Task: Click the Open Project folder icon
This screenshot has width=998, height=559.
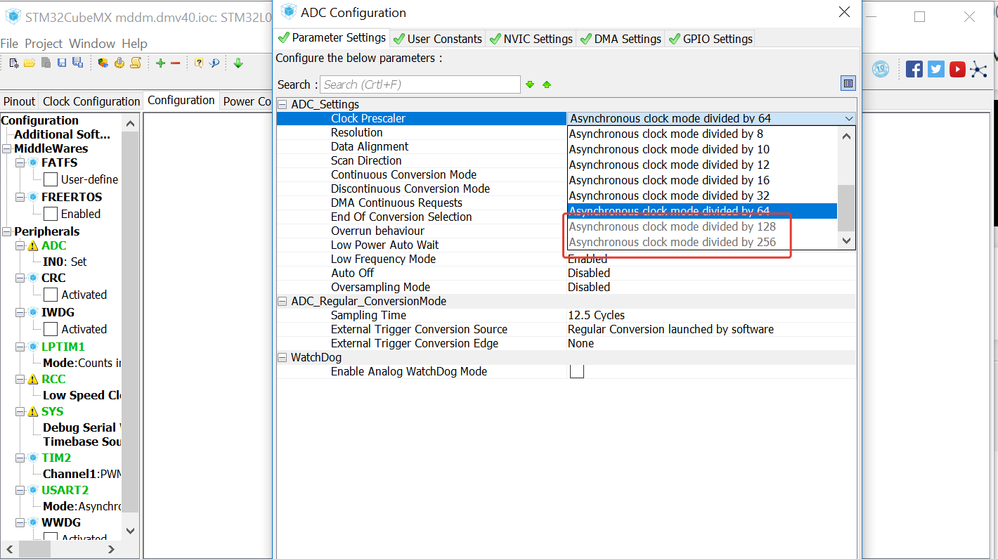Action: (x=29, y=63)
